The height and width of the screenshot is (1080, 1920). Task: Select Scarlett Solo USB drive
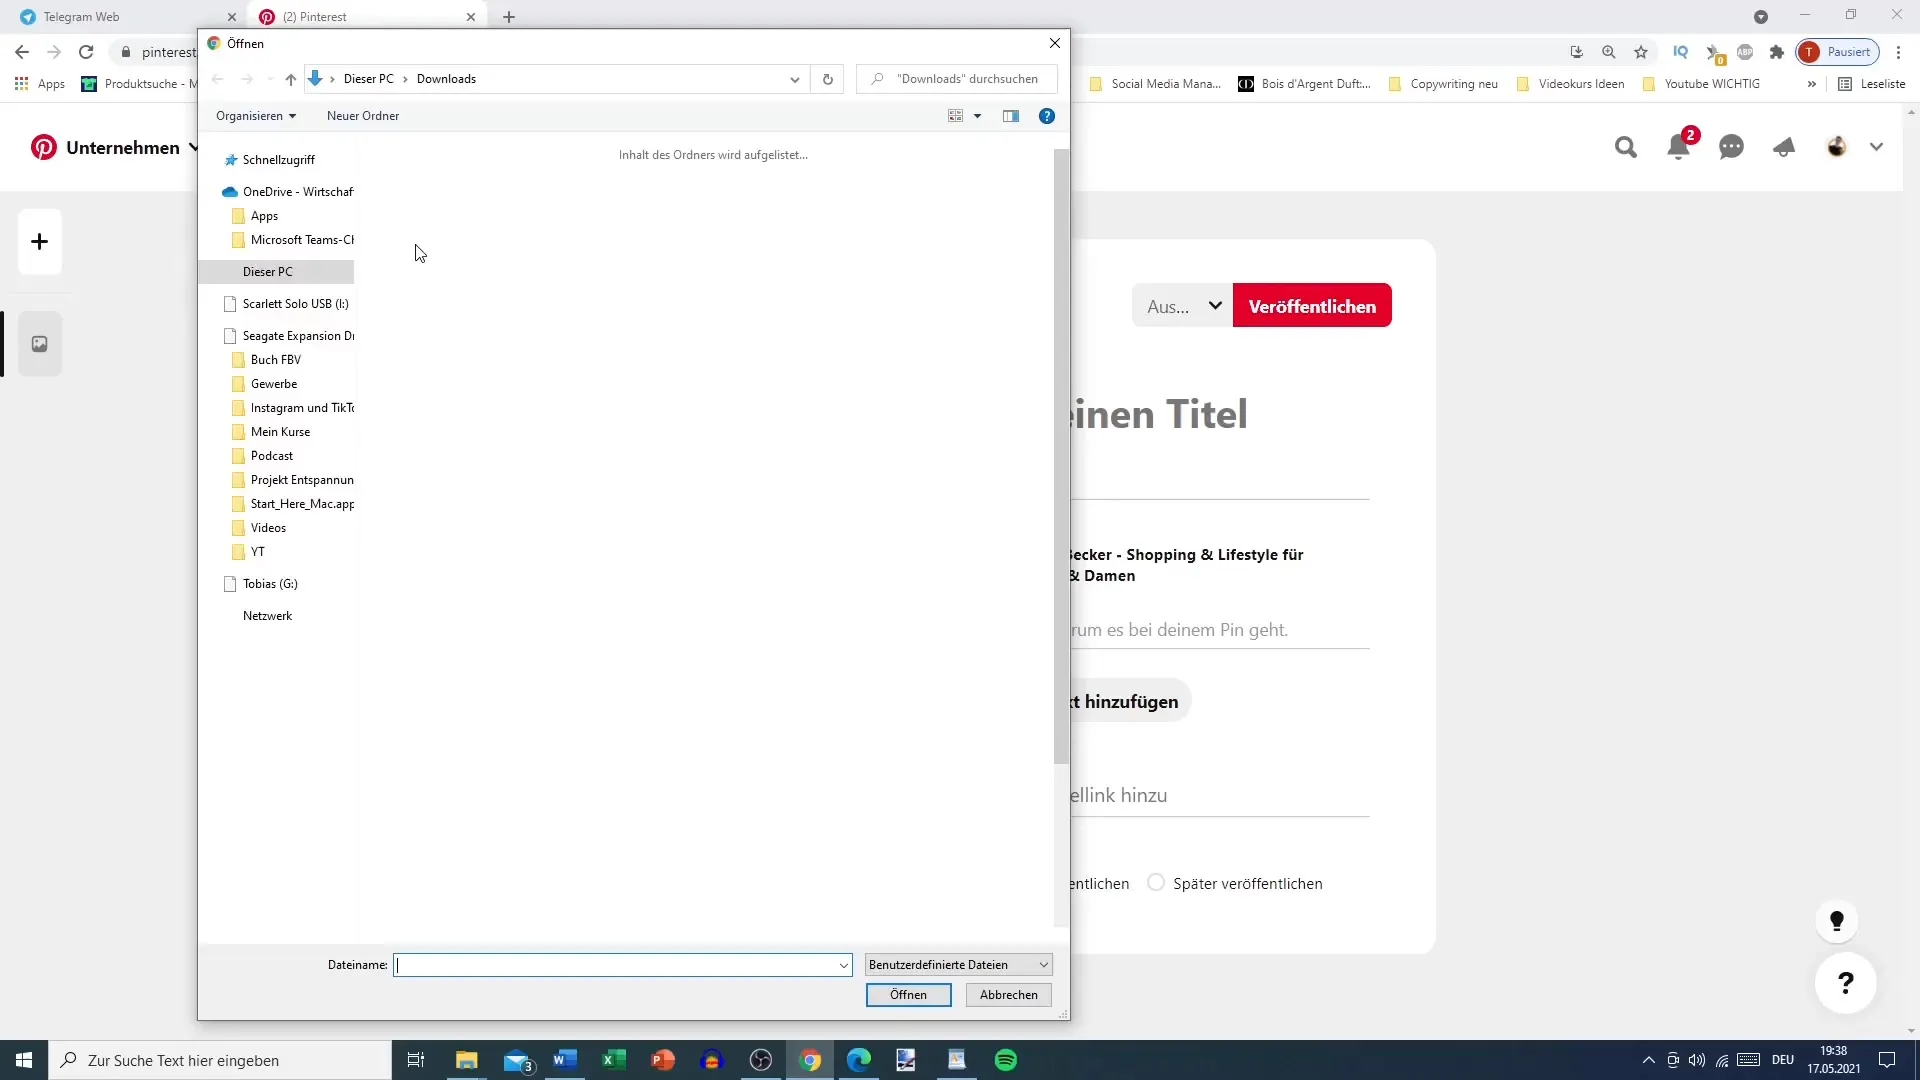pyautogui.click(x=286, y=304)
